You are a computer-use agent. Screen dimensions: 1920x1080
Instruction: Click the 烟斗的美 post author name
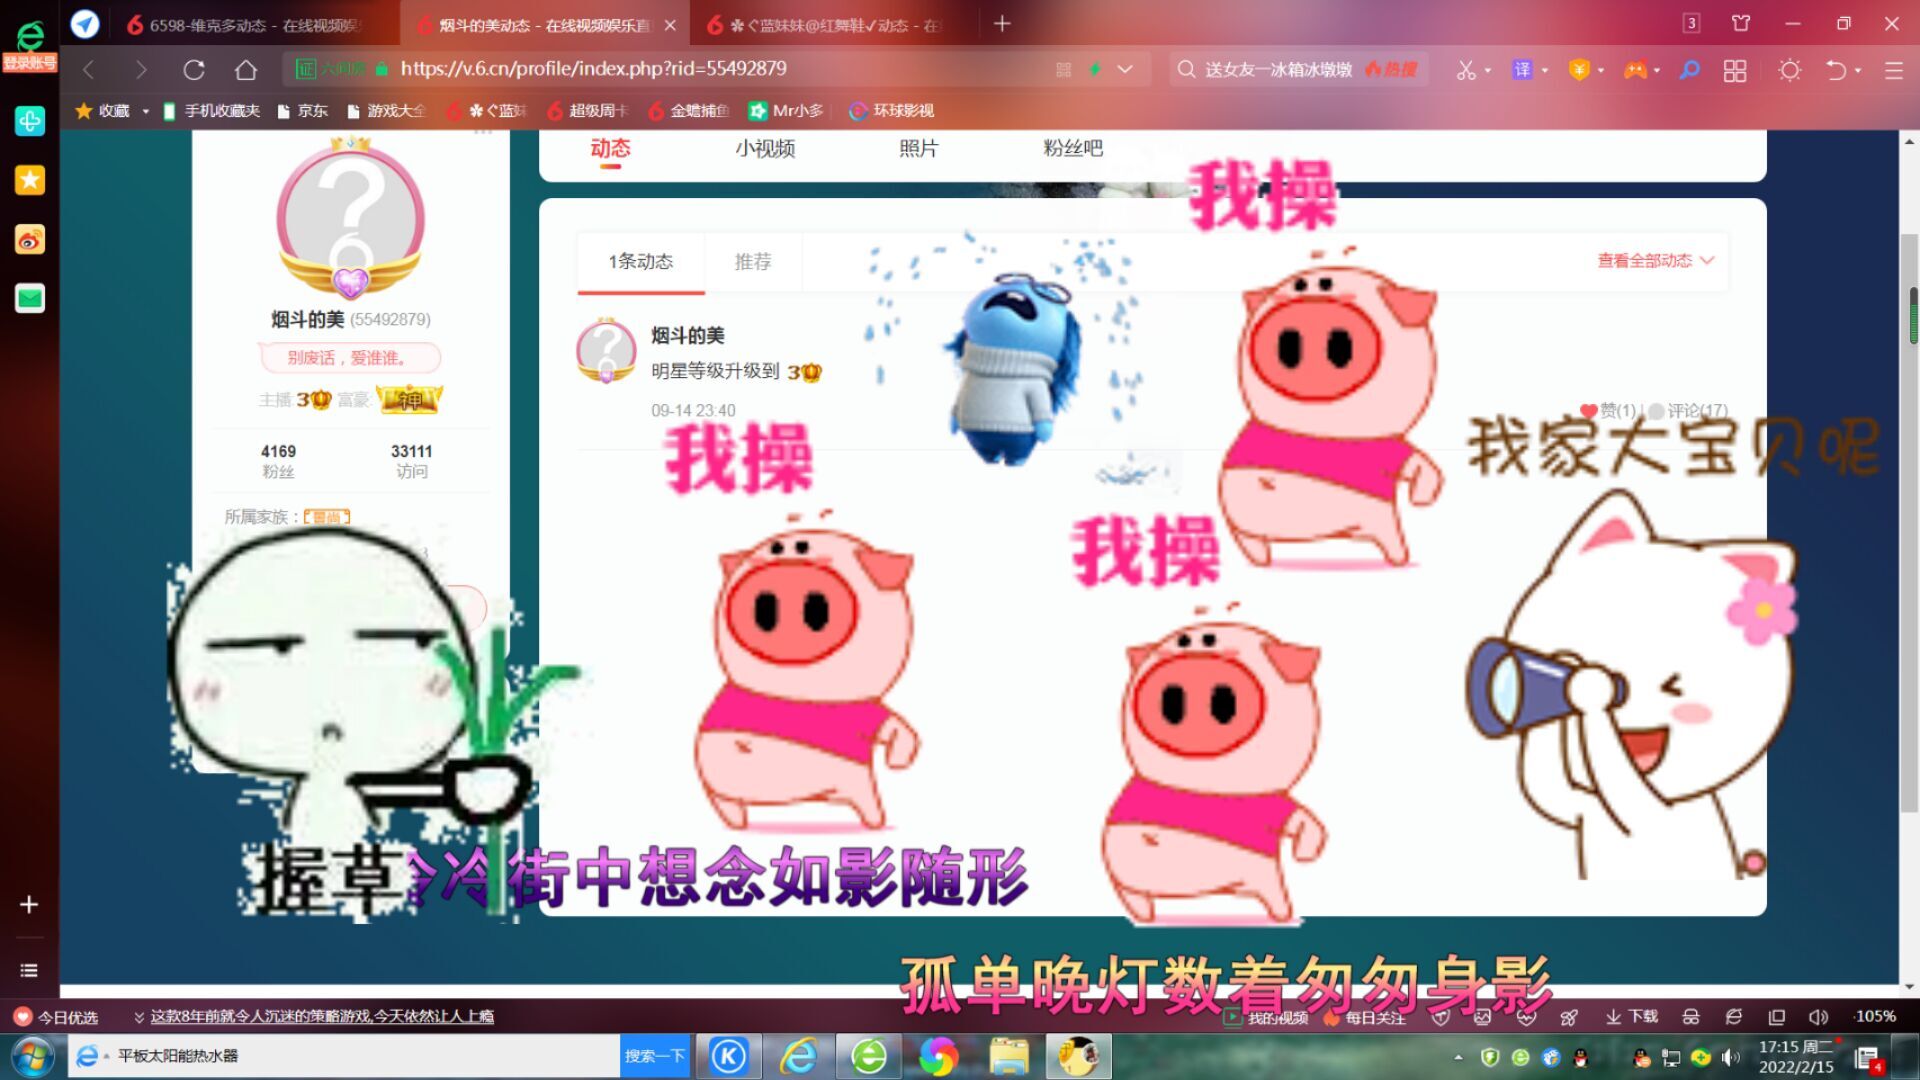click(x=687, y=336)
